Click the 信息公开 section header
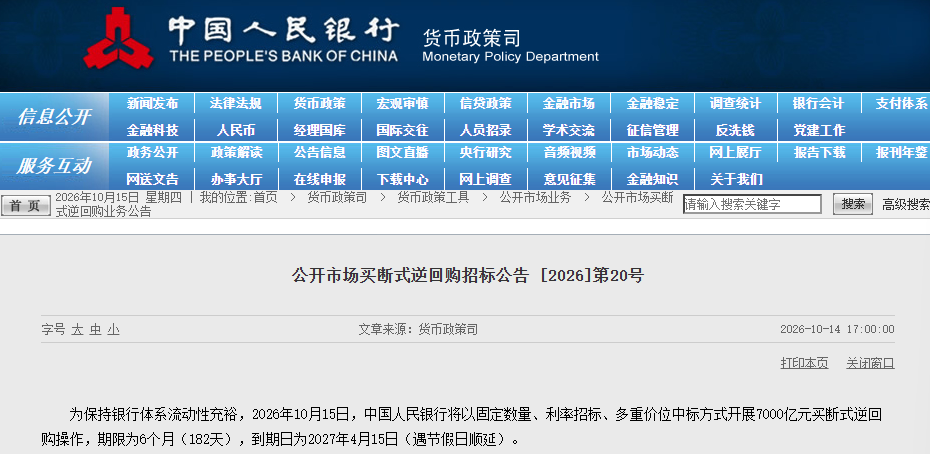Viewport: 930px width, 454px height. [x=54, y=116]
